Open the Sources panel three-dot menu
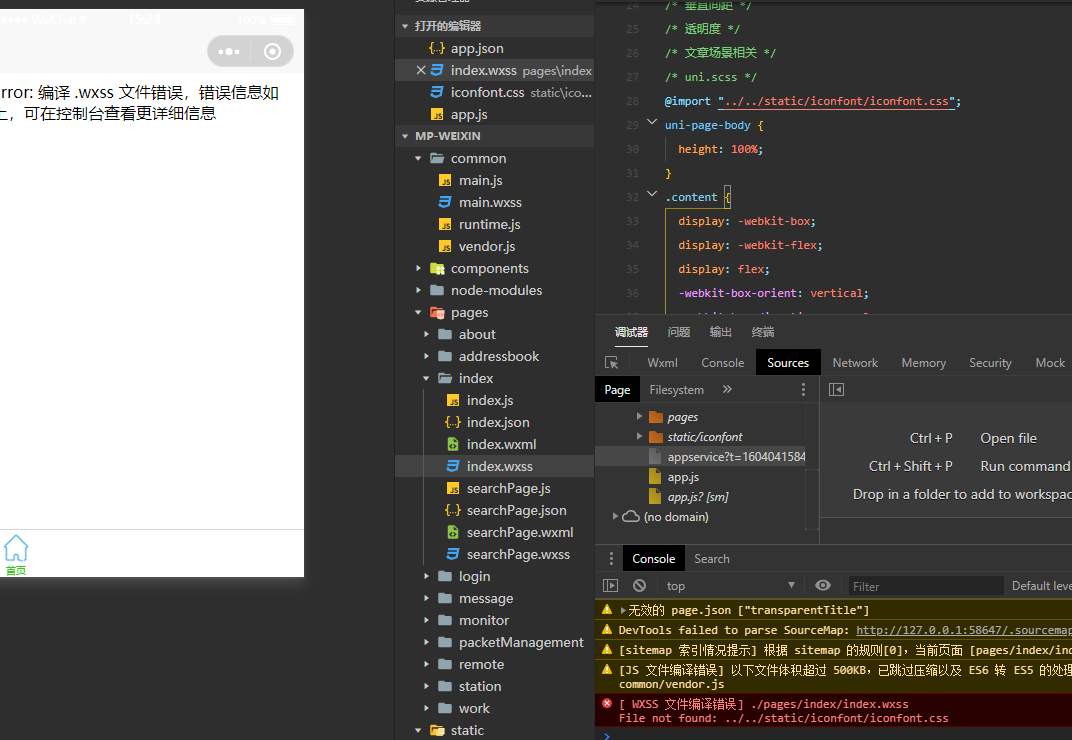 click(803, 389)
